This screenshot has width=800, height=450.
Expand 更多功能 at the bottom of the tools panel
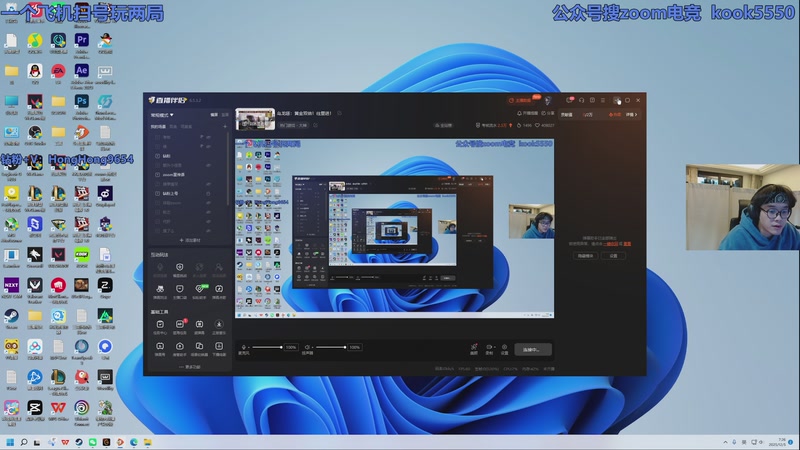point(189,367)
